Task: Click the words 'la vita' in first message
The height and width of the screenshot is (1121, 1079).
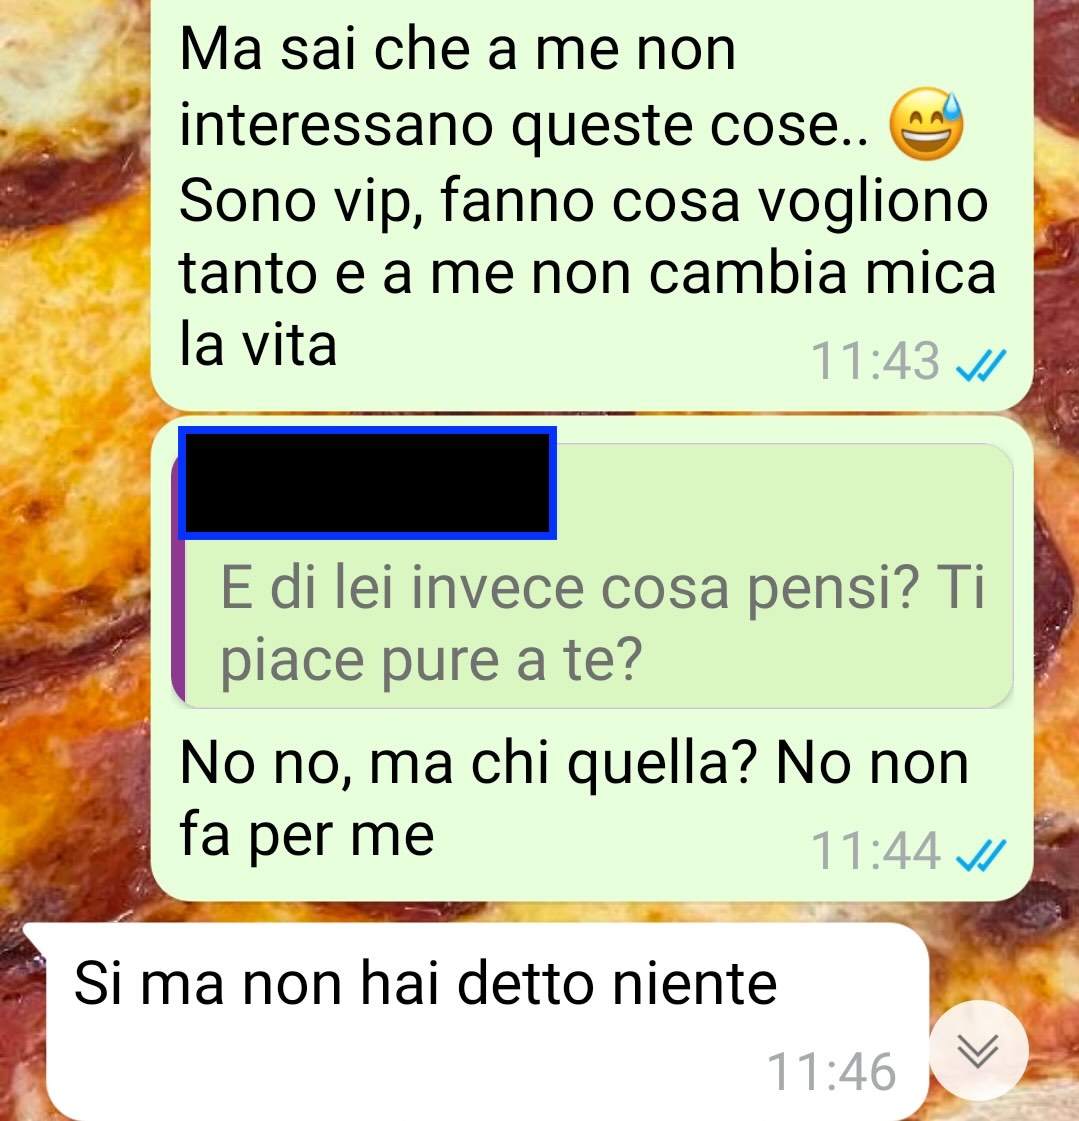Action: point(257,345)
